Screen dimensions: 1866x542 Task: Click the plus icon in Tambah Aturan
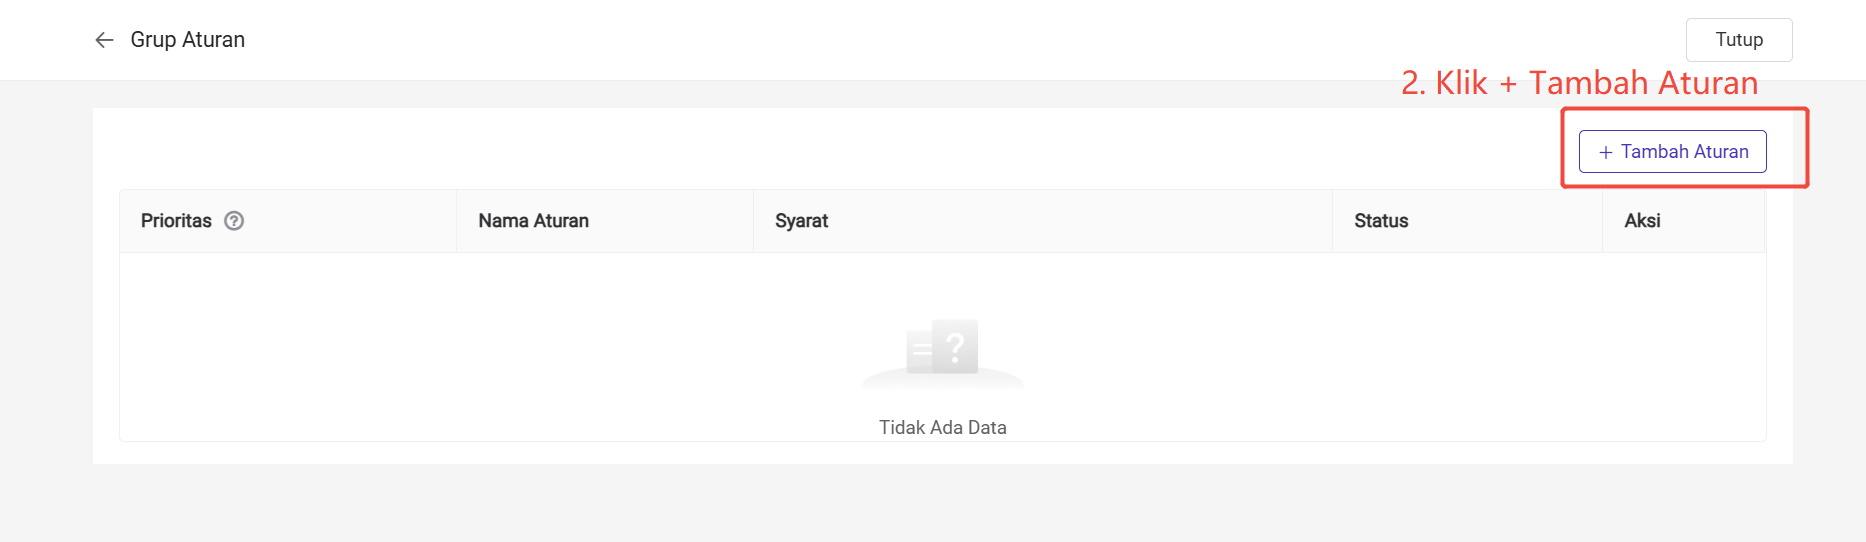pos(1606,152)
